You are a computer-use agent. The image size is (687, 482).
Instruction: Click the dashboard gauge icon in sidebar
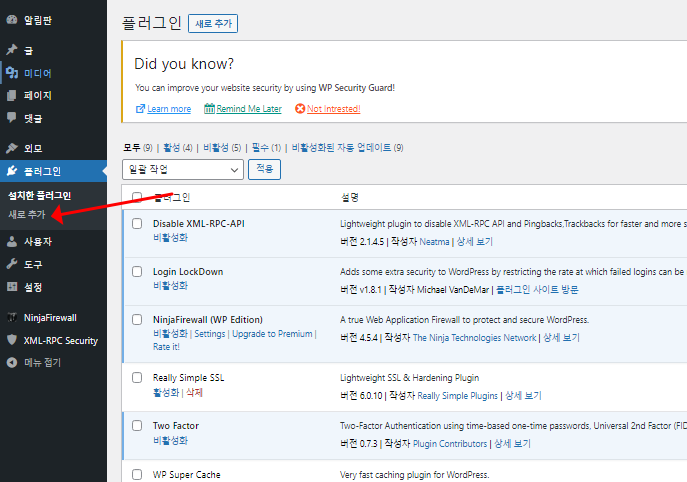12,20
